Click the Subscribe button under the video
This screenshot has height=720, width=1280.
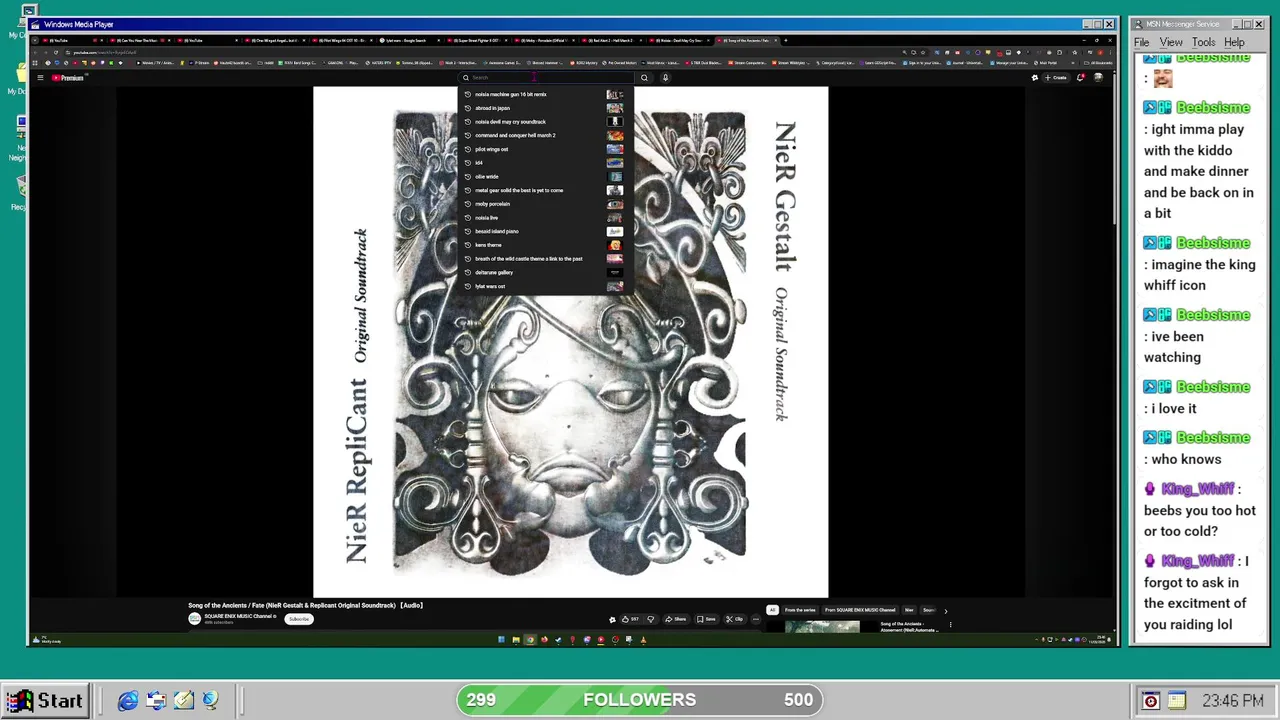coord(298,619)
